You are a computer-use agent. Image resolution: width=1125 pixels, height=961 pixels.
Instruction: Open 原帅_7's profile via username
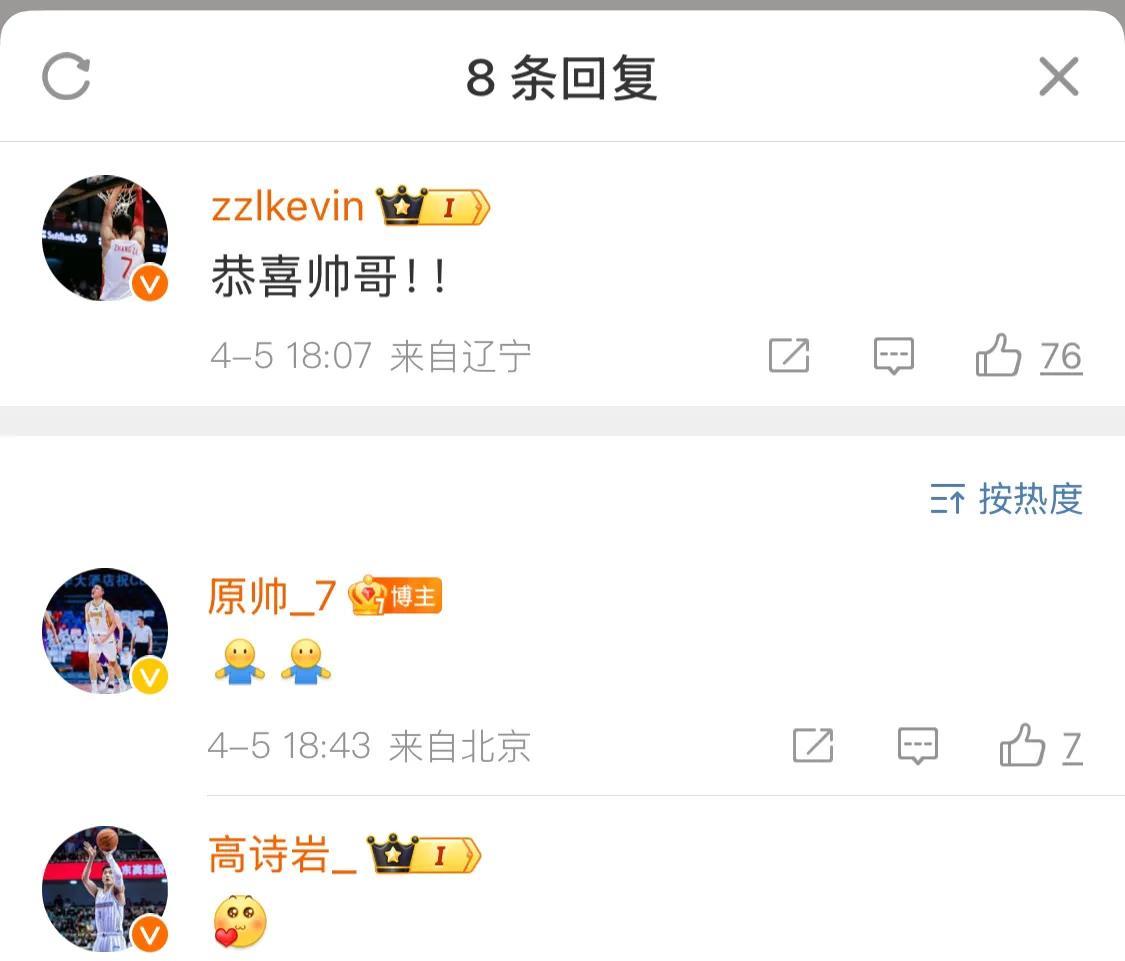pos(271,596)
